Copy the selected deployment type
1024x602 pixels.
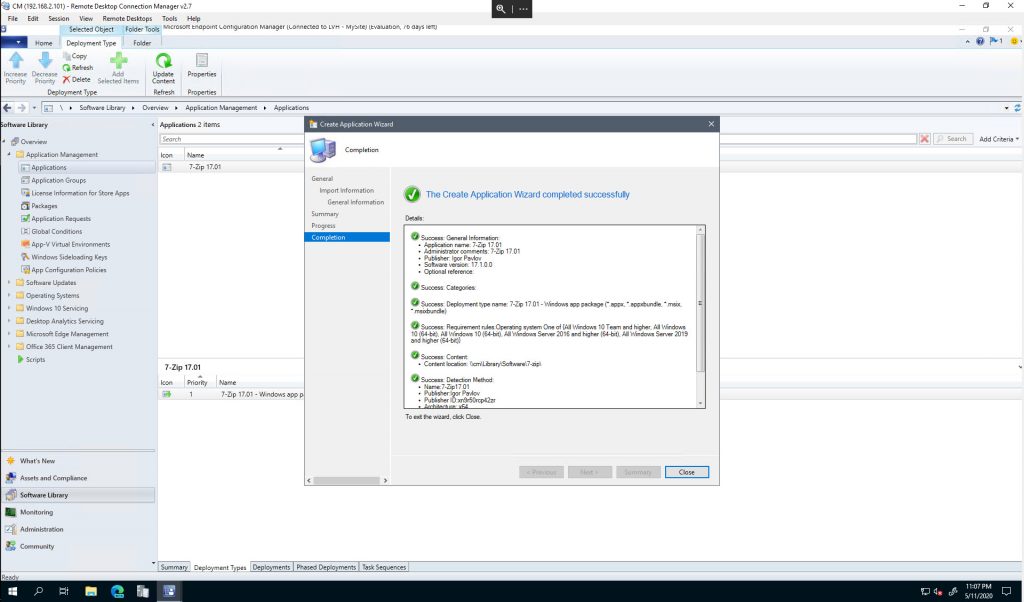pyautogui.click(x=75, y=56)
